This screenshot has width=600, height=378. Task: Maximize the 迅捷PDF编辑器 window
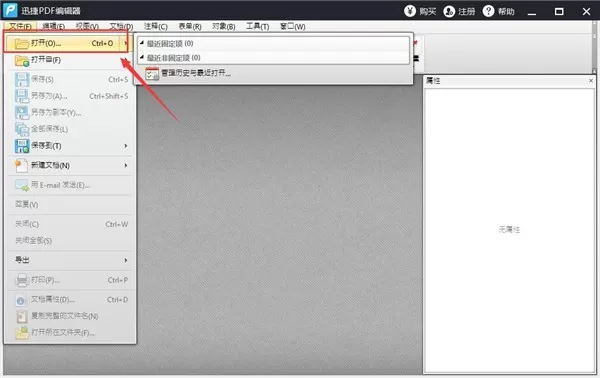559,11
